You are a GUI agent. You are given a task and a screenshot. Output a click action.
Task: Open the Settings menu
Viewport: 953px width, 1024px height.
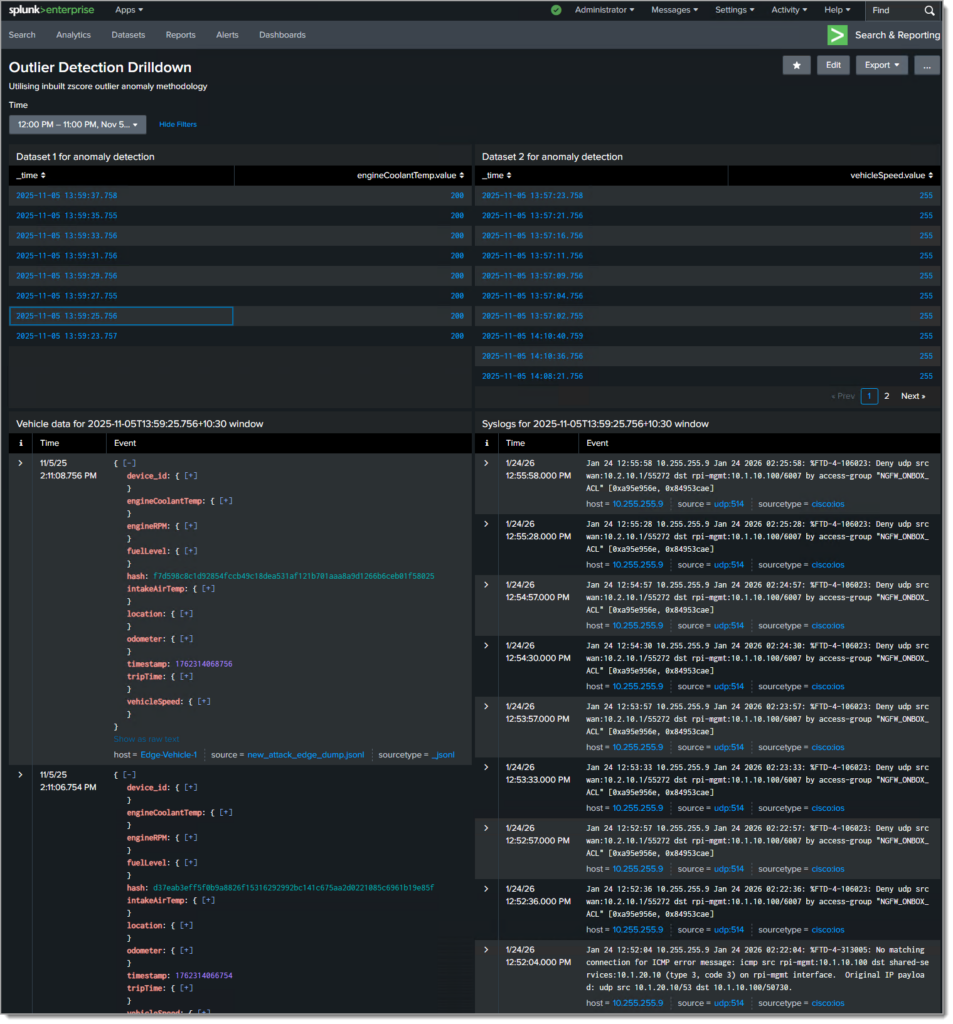click(x=734, y=10)
